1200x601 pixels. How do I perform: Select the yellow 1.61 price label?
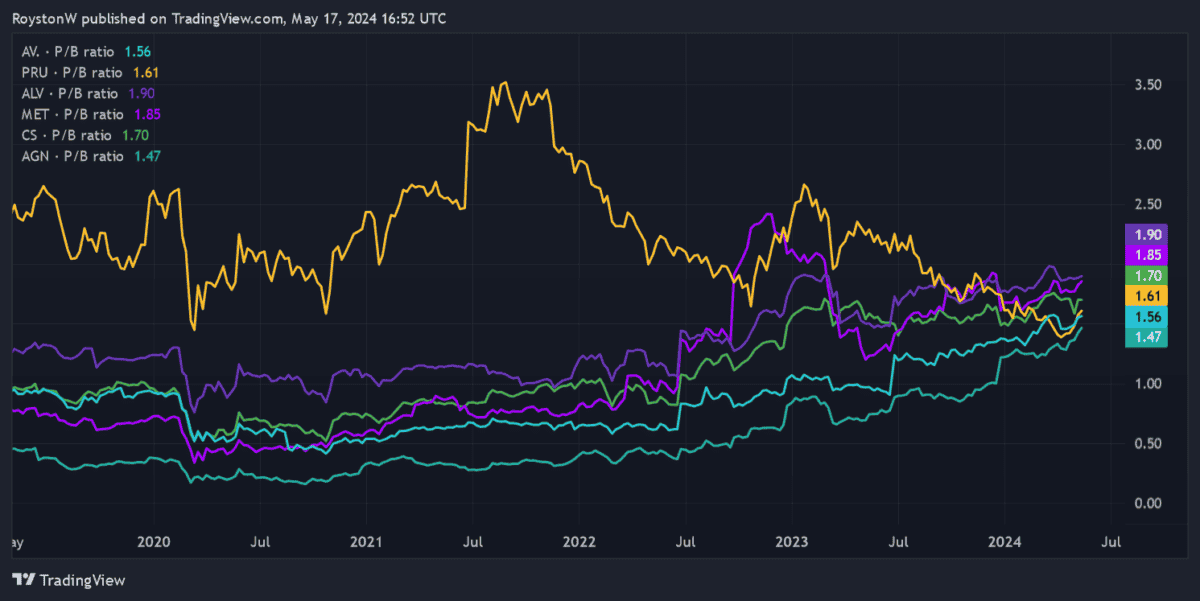[x=1146, y=296]
